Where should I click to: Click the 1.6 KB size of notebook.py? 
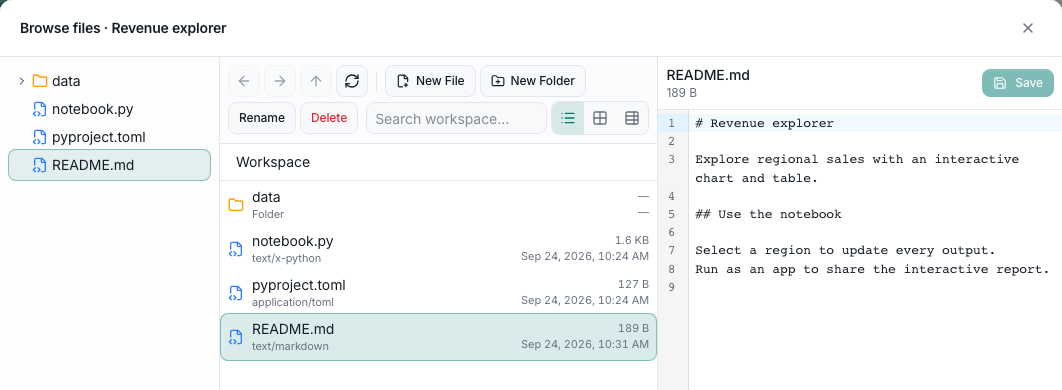click(x=632, y=240)
